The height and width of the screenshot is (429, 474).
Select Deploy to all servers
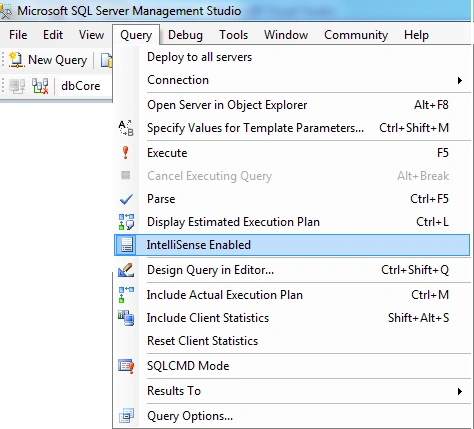(292, 57)
